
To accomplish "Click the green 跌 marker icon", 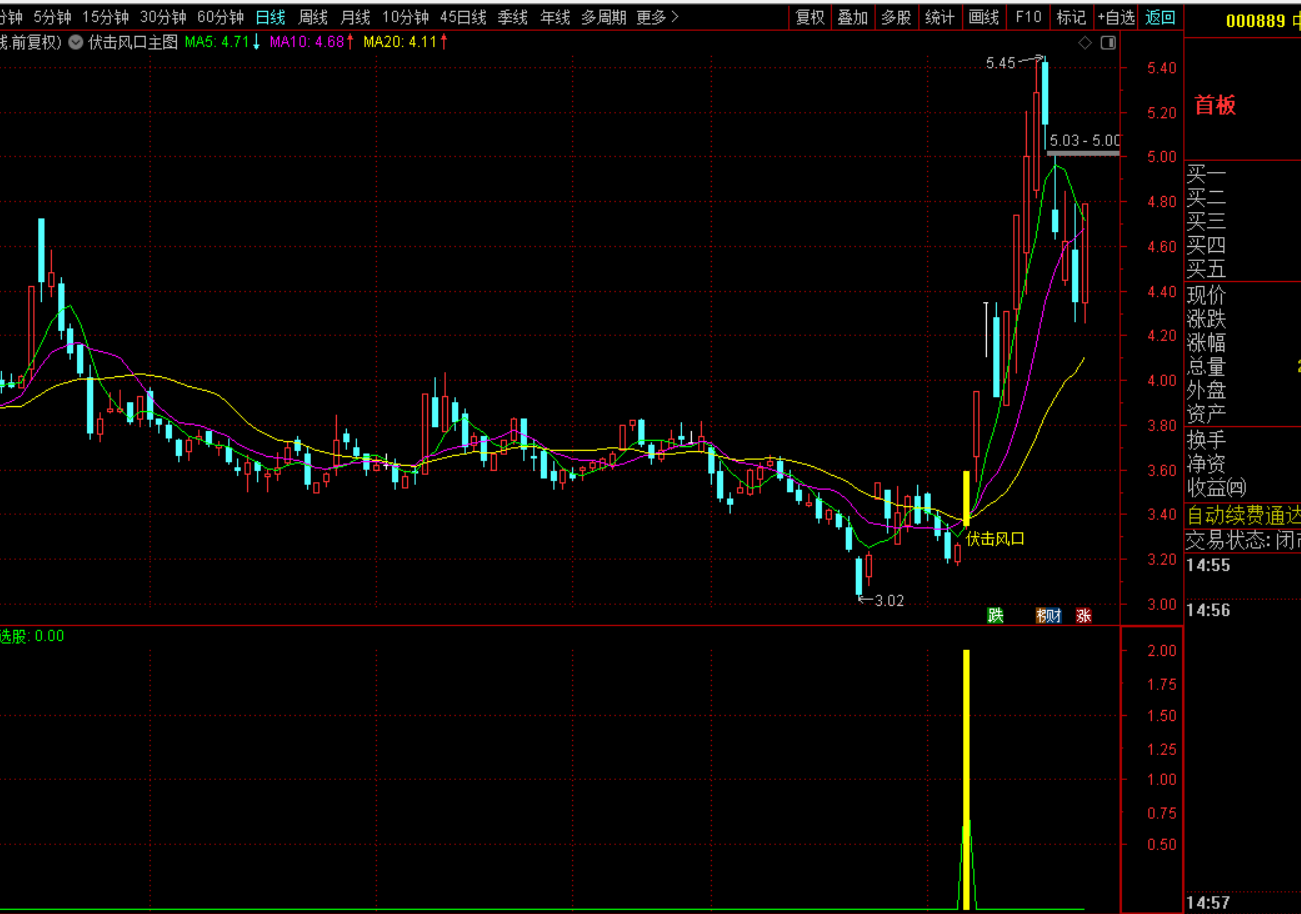I will click(995, 615).
